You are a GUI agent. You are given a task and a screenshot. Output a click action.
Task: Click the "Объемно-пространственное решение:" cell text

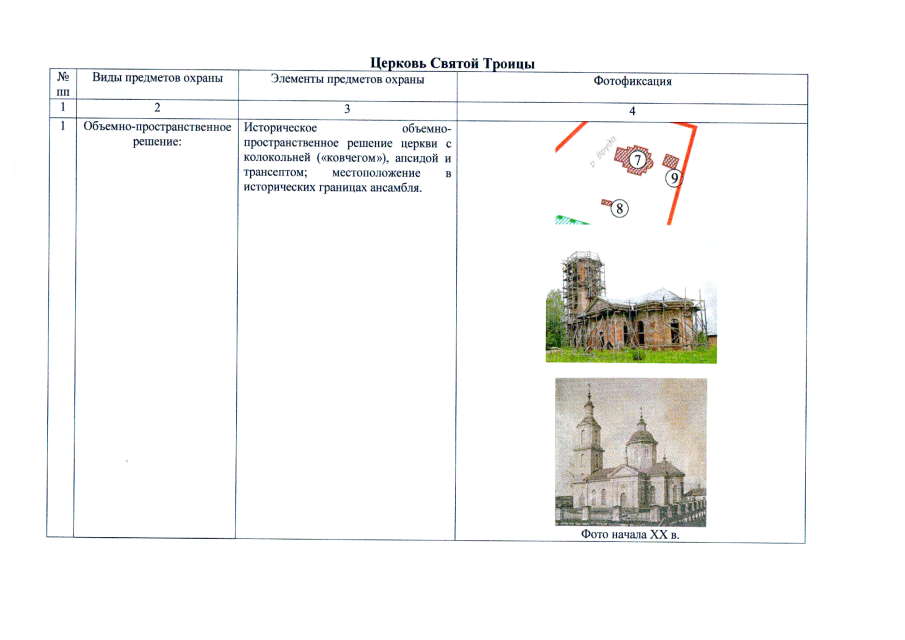pyautogui.click(x=157, y=136)
